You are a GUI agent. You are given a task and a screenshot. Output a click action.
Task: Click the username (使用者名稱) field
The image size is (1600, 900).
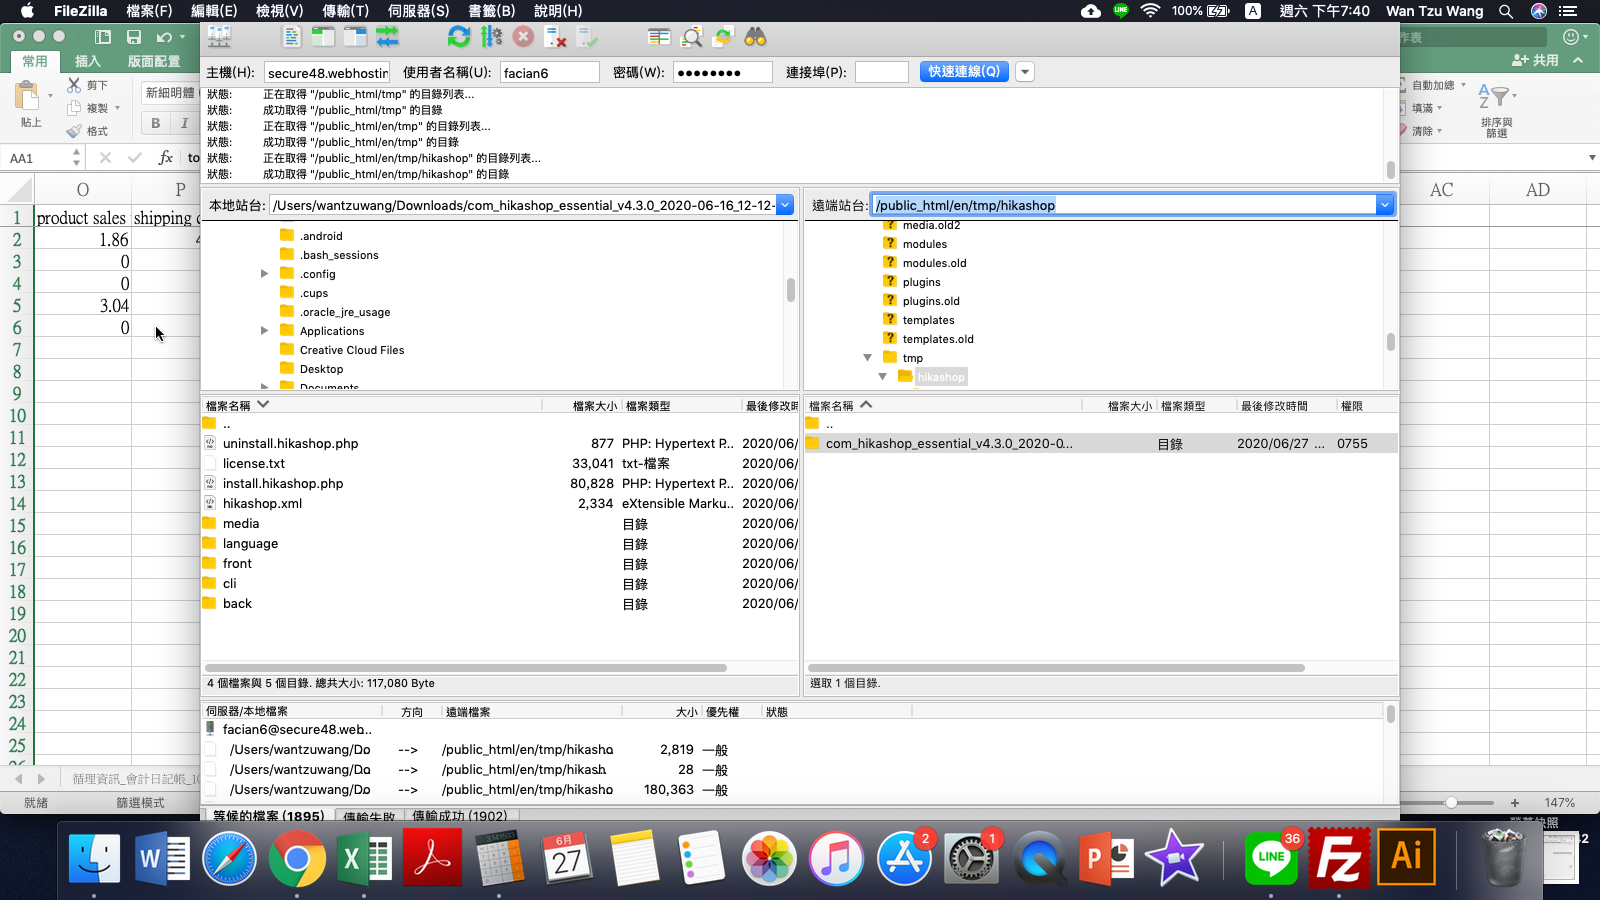(549, 73)
